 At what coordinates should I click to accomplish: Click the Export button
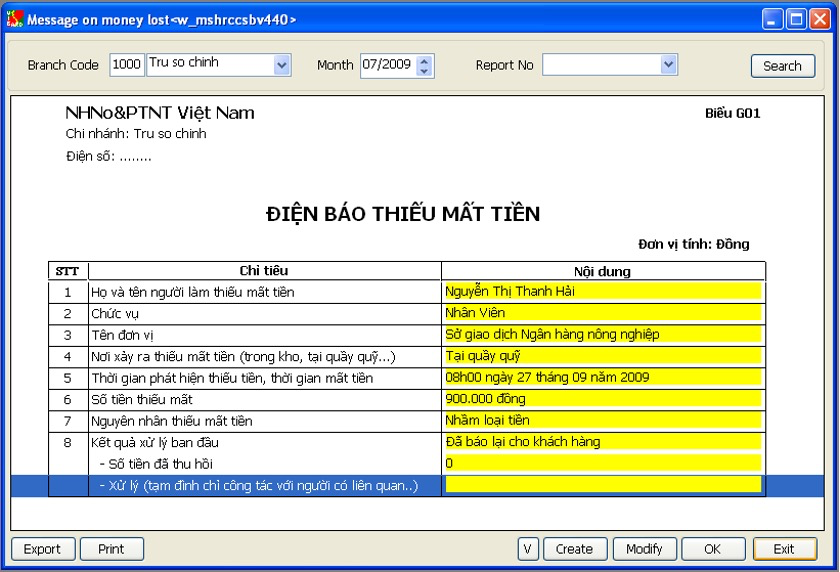43,549
